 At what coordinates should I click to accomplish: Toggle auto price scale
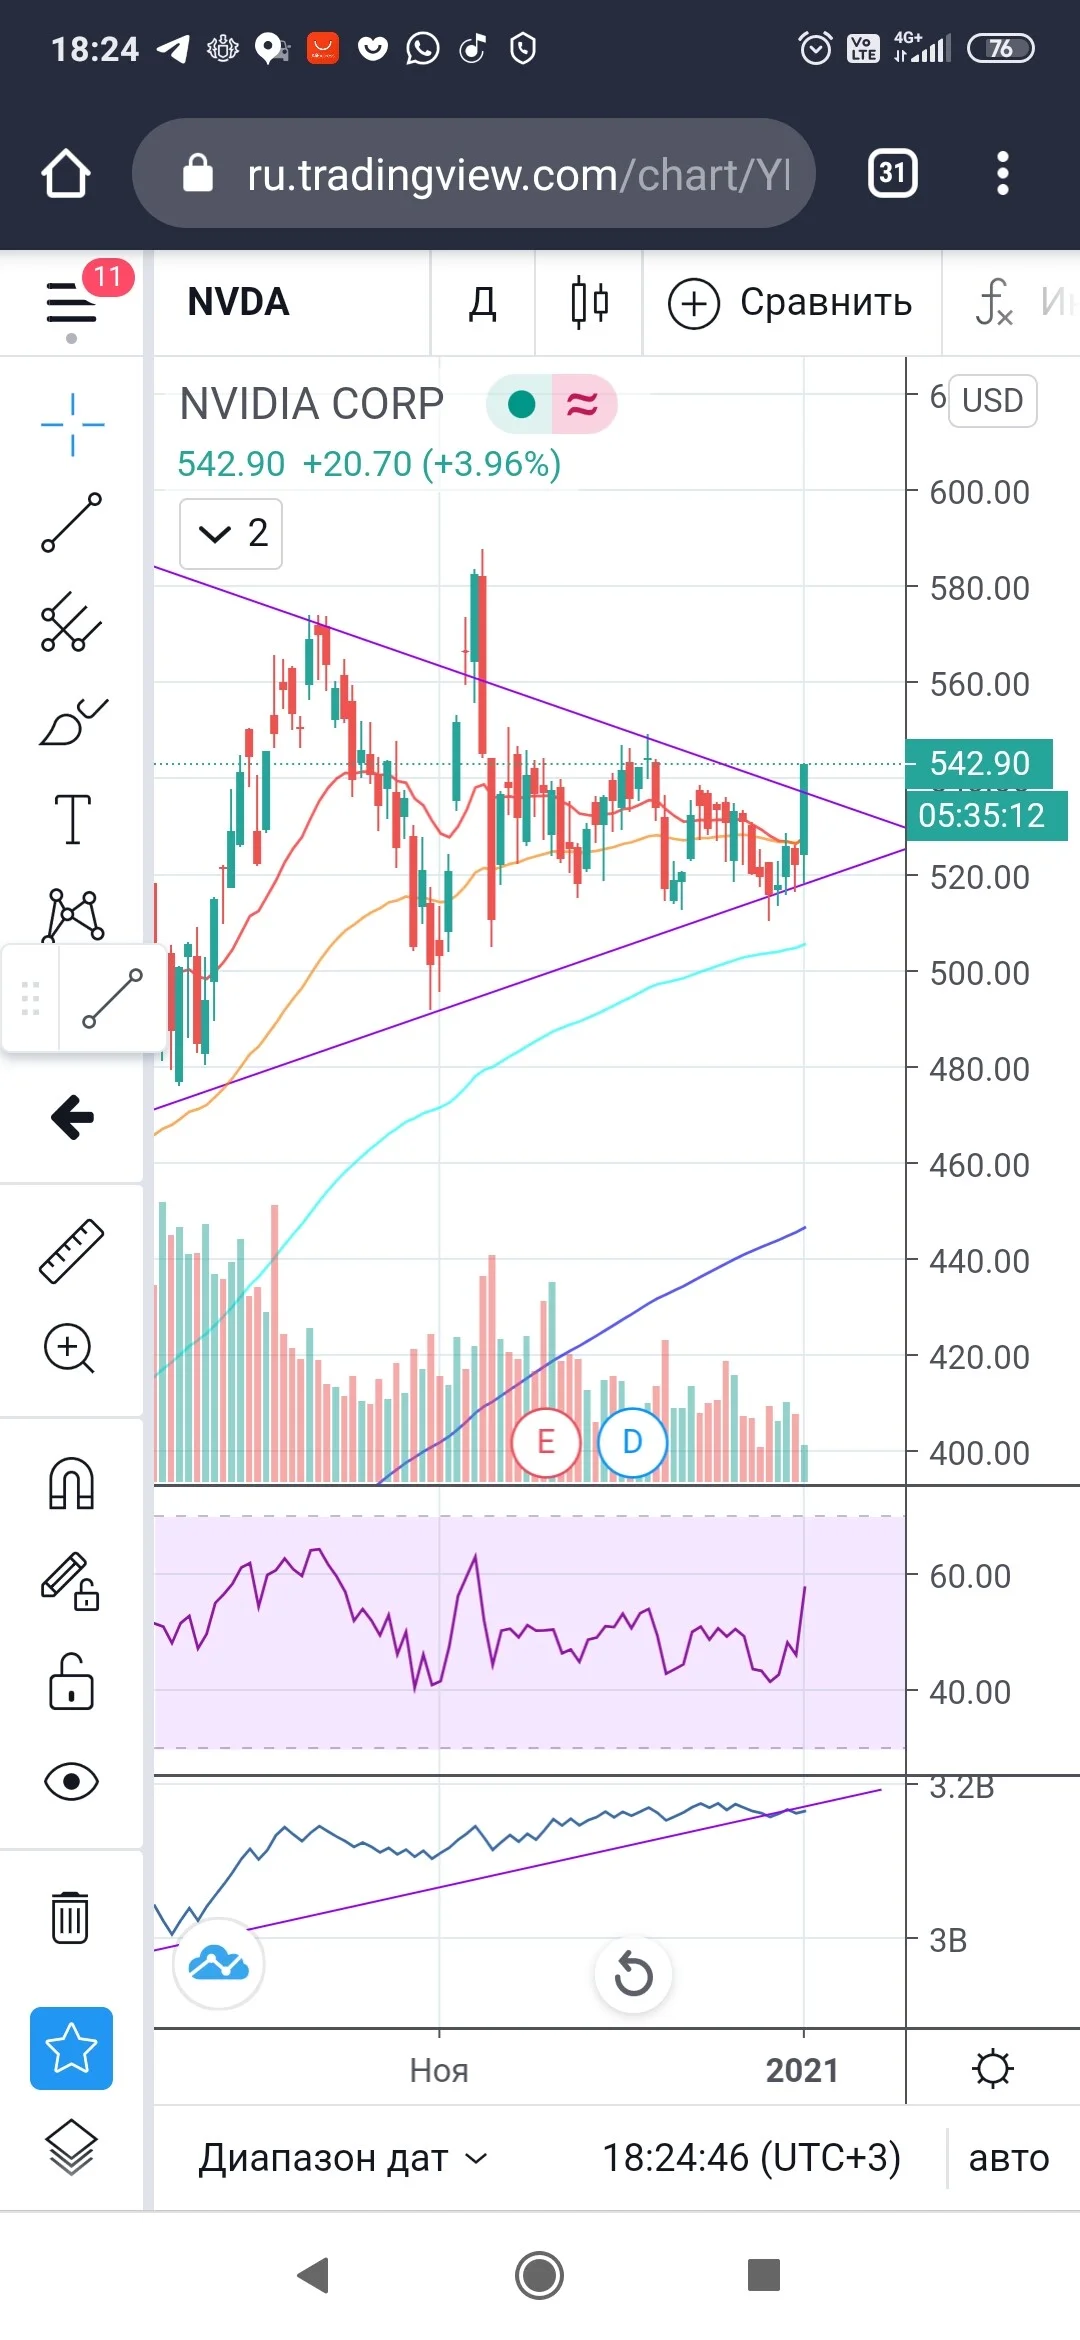pyautogui.click(x=1009, y=2158)
